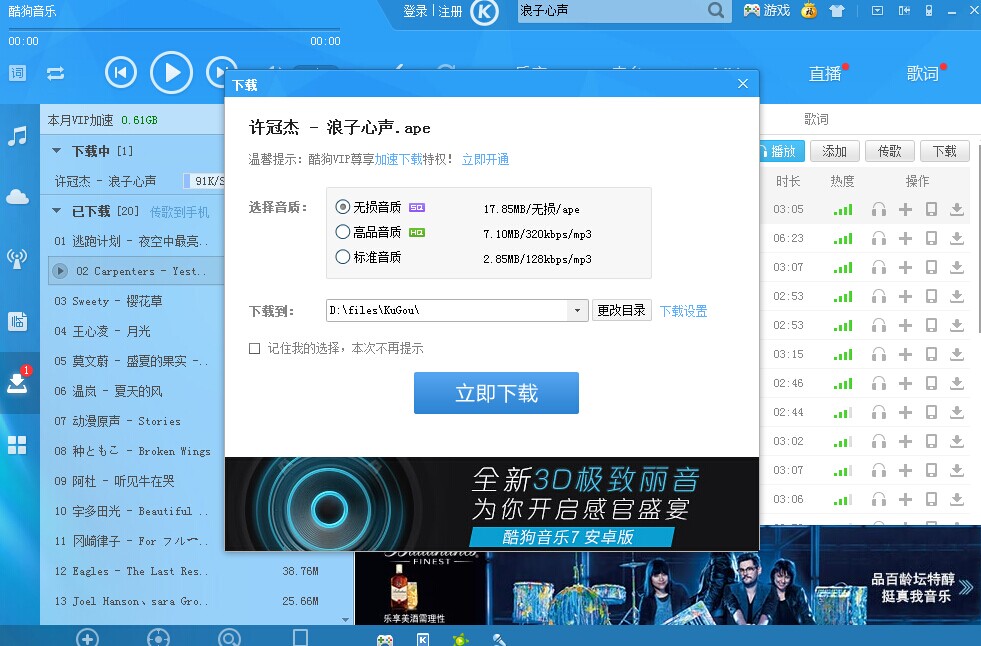The width and height of the screenshot is (981, 646).
Task: Click the locate target icon in bottom bar
Action: 158,637
